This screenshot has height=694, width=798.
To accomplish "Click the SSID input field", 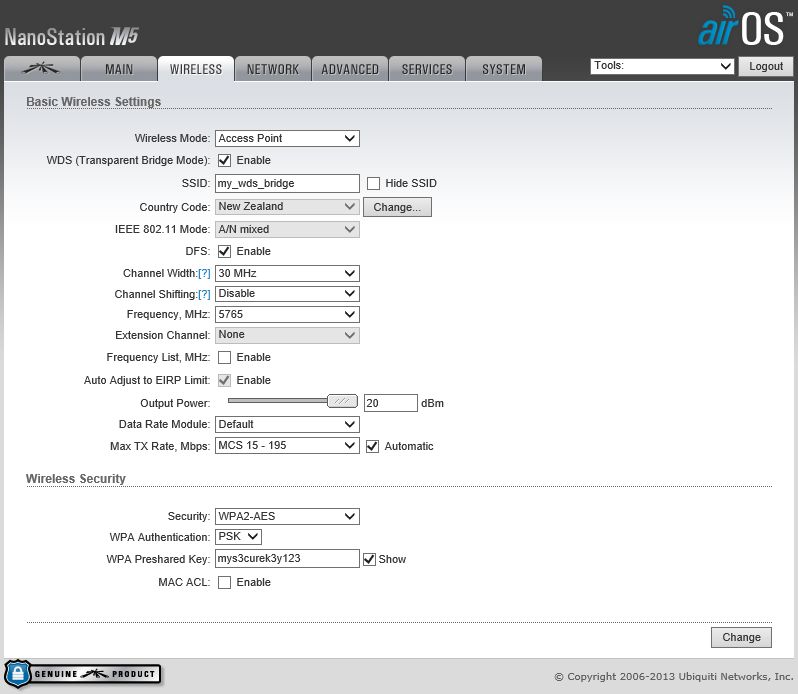I will tap(287, 183).
